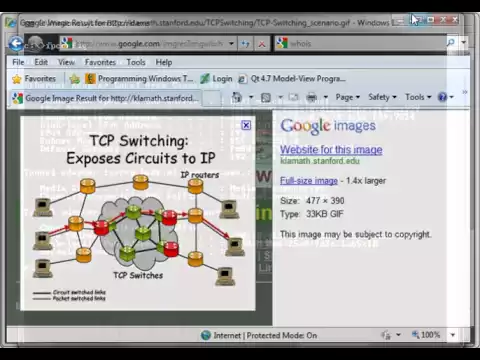The height and width of the screenshot is (360, 480).
Task: Click the Google images logo
Action: (328, 126)
